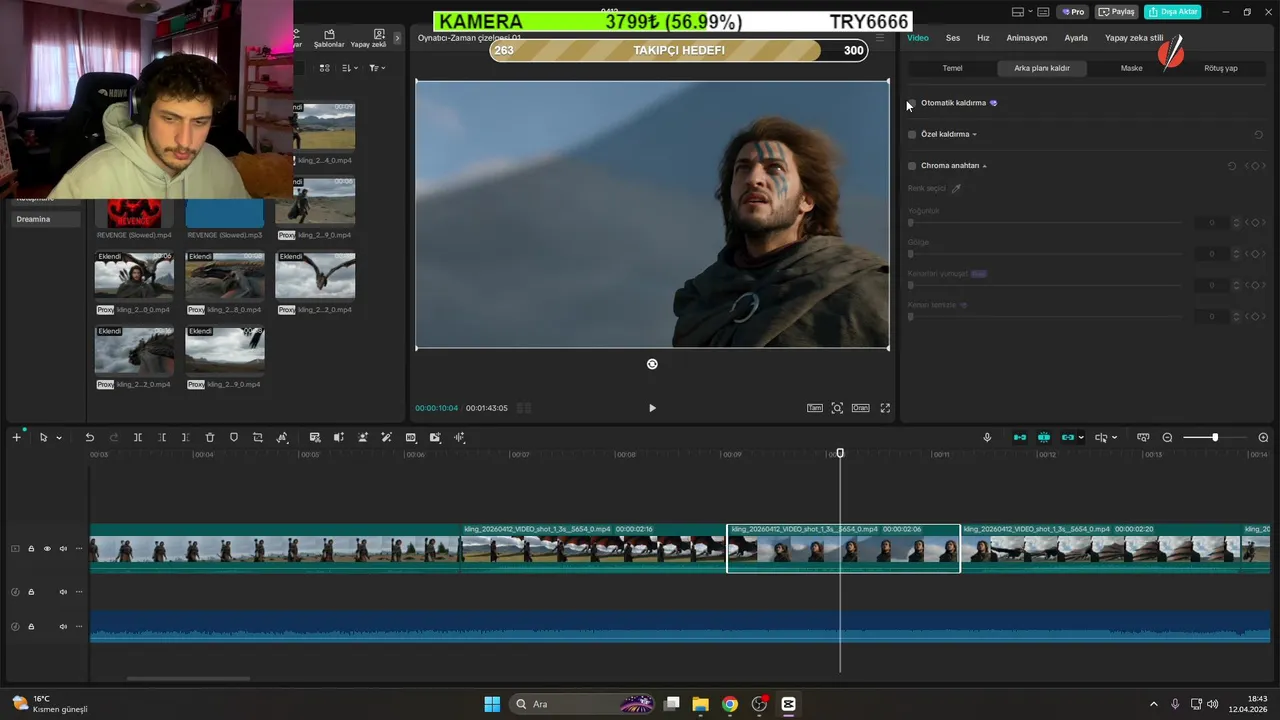Open the media filter dropdown
Screen dimensions: 1280x720
pos(377,68)
